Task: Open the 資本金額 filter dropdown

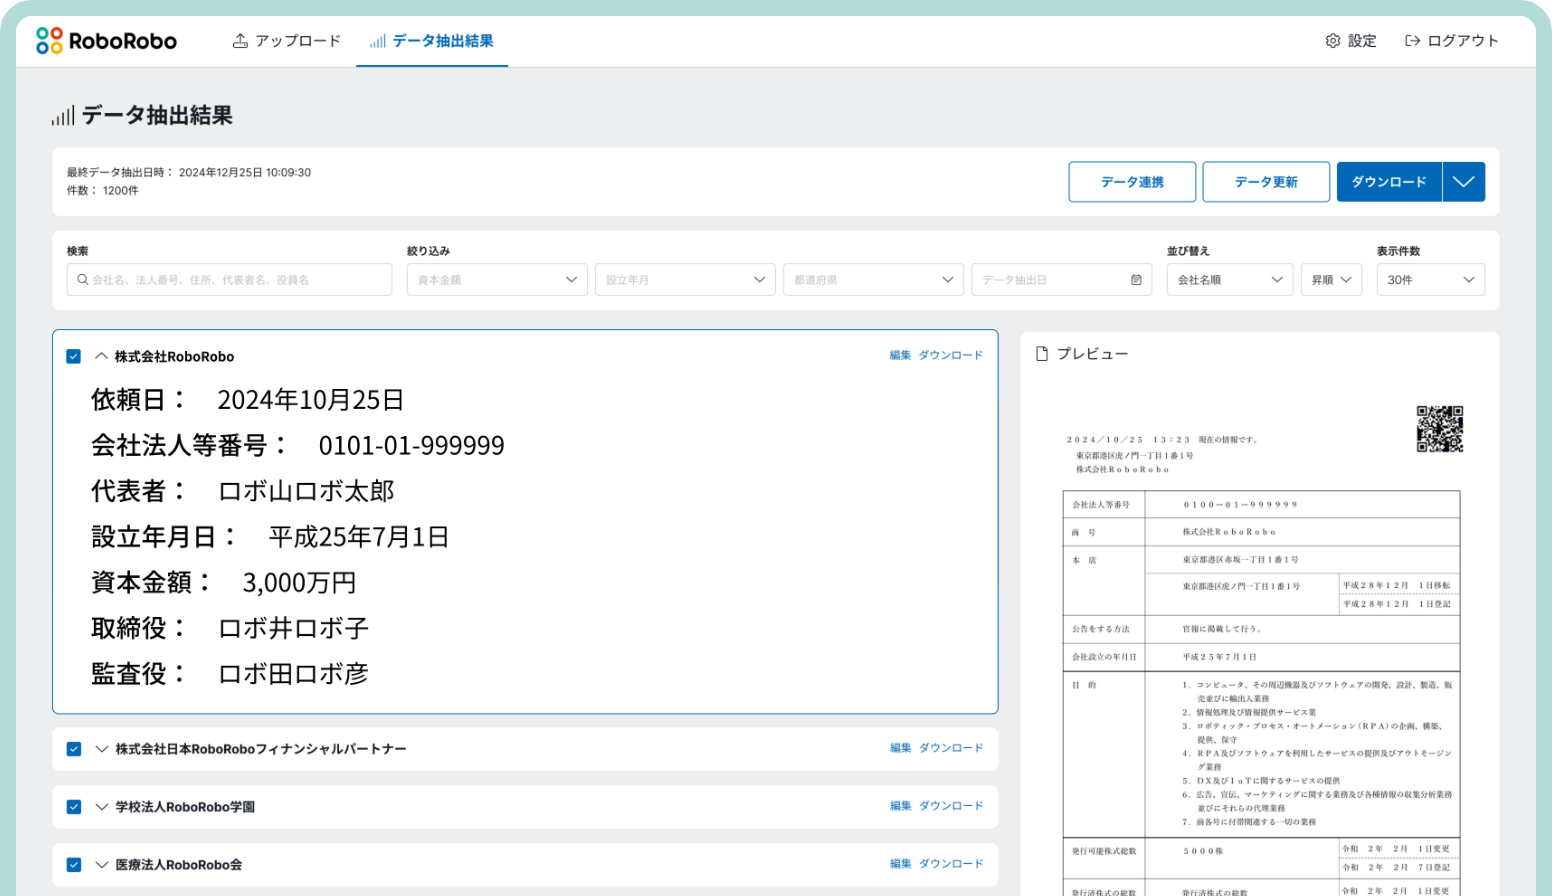Action: 497,280
